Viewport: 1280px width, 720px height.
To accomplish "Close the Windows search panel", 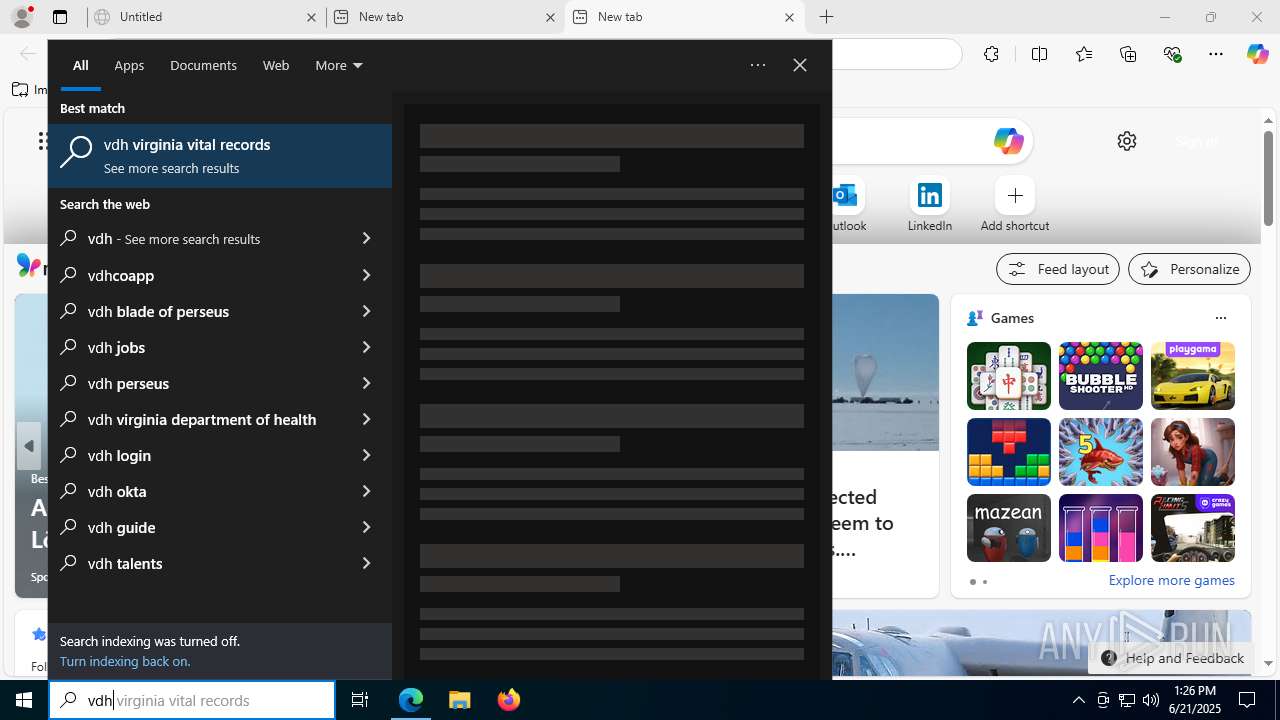I will point(799,65).
